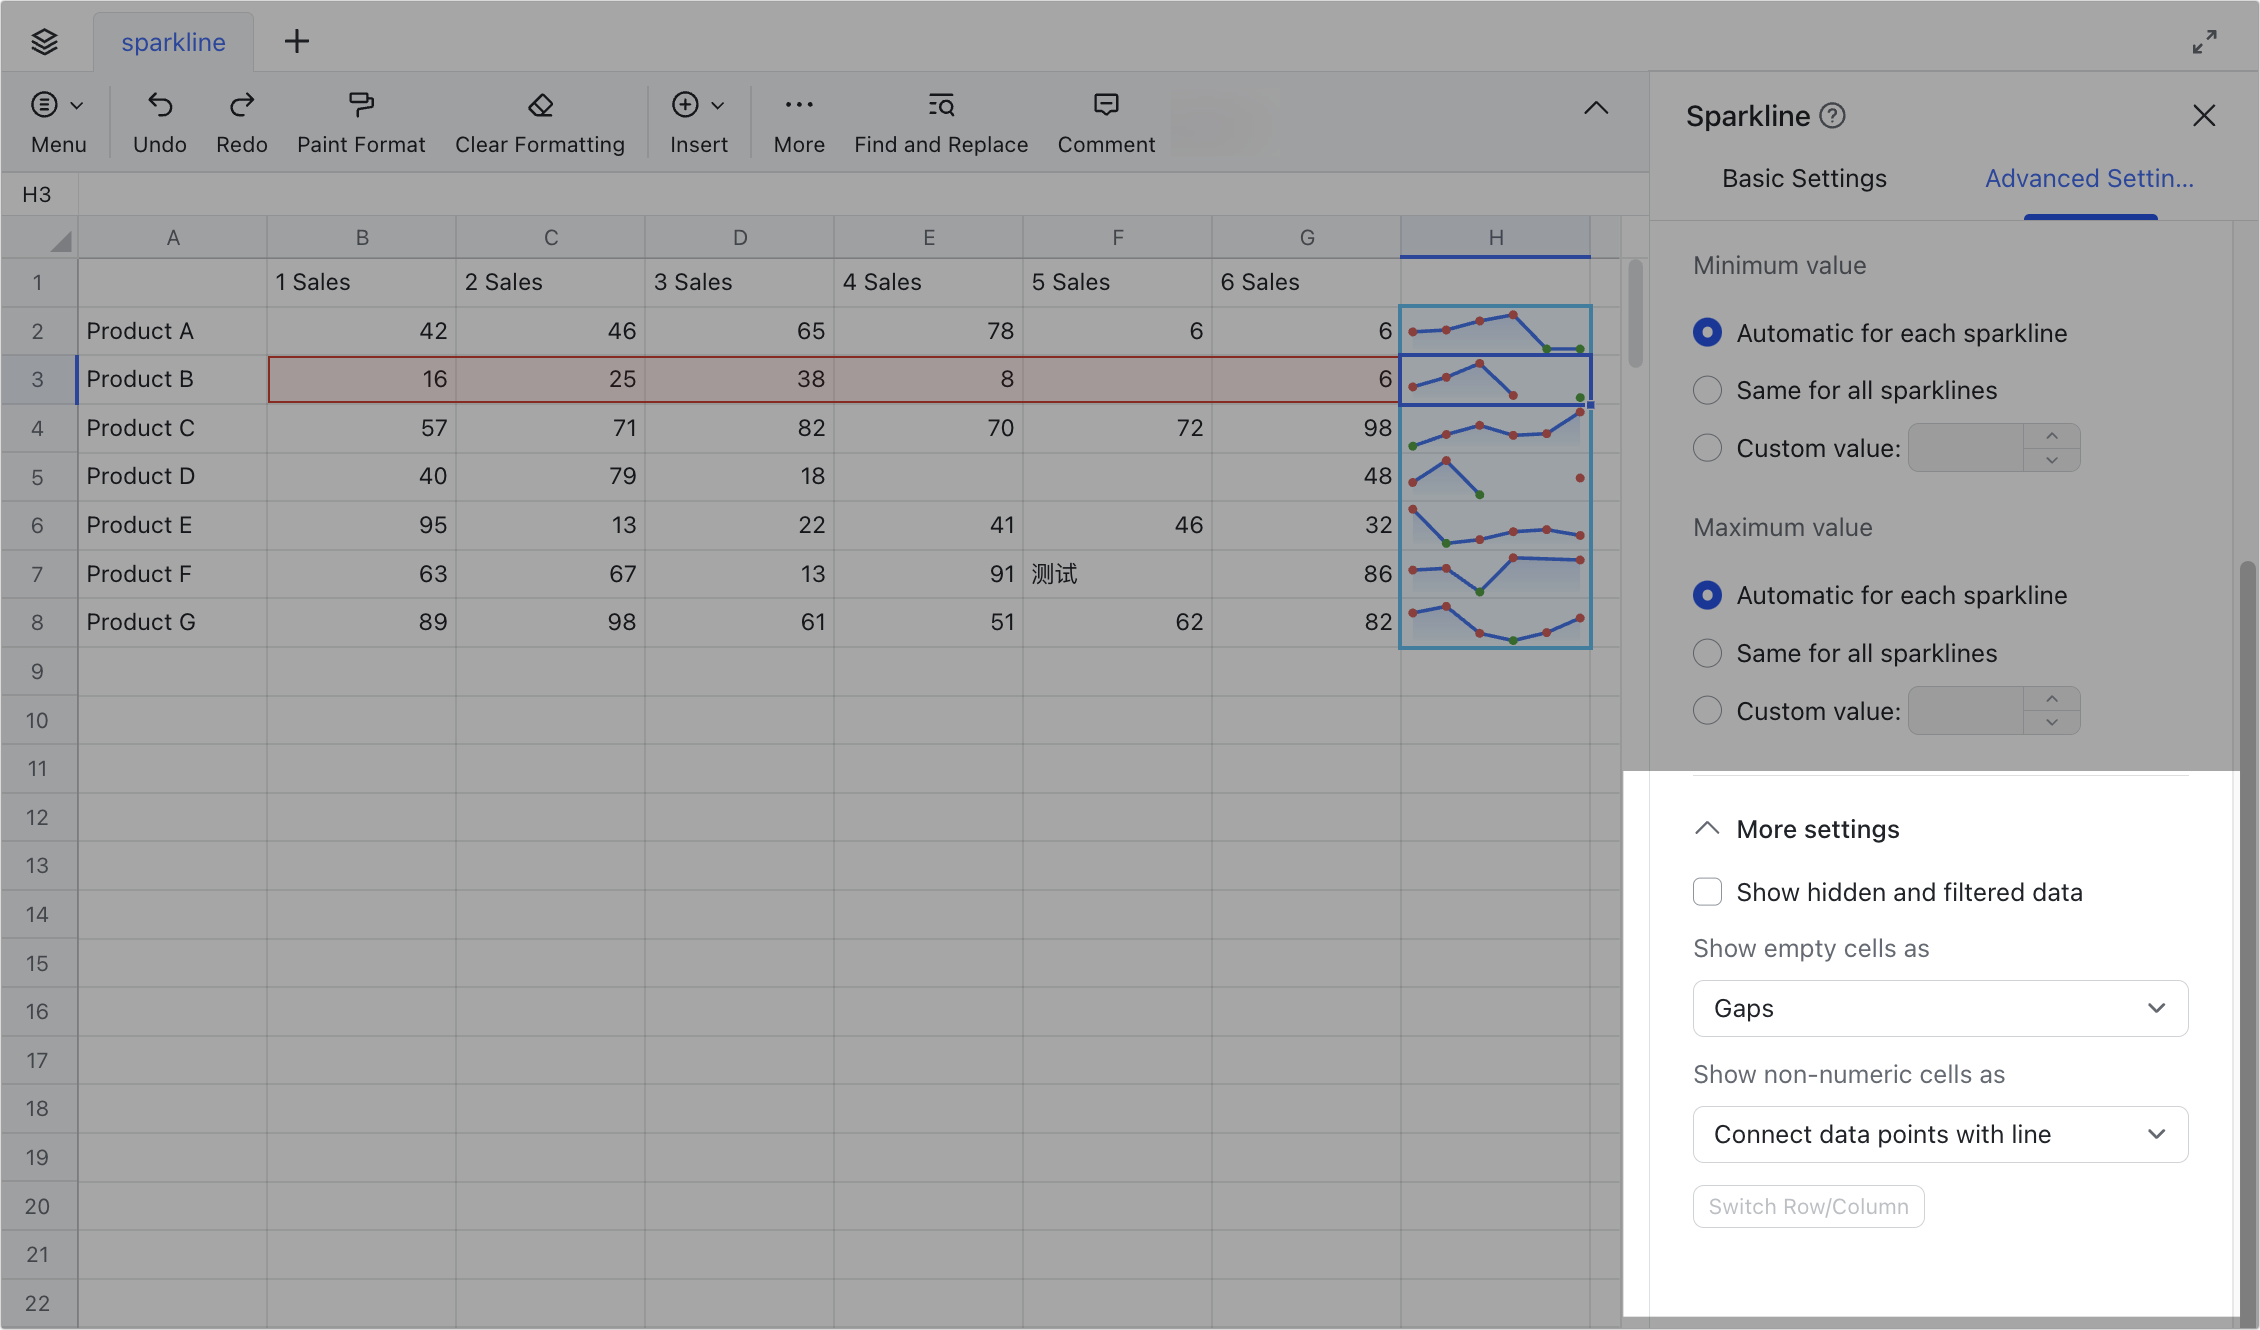The width and height of the screenshot is (2260, 1330).
Task: Increment the Minimum custom value stepper
Action: [2052, 437]
